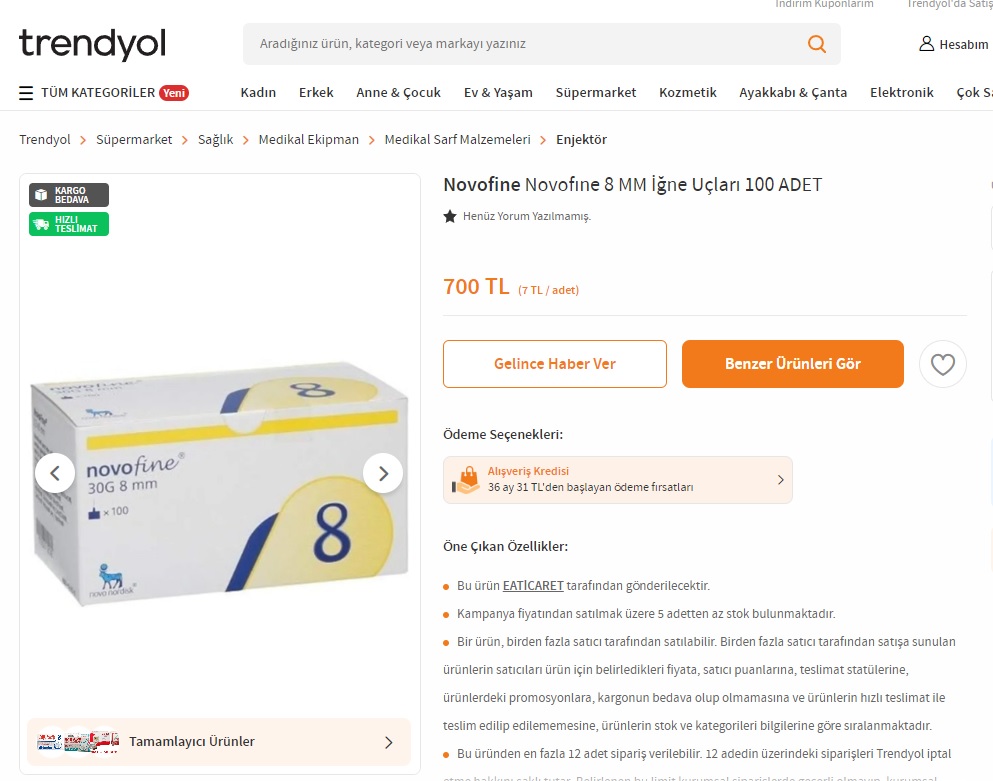Open the TÜM KATEGORİLER hamburger menu

[x=26, y=93]
